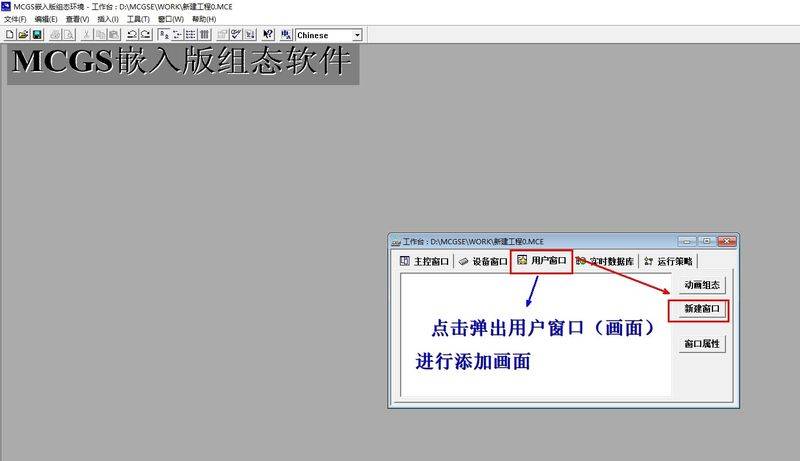
Task: Switch to small icons view mode
Action: pyautogui.click(x=178, y=35)
